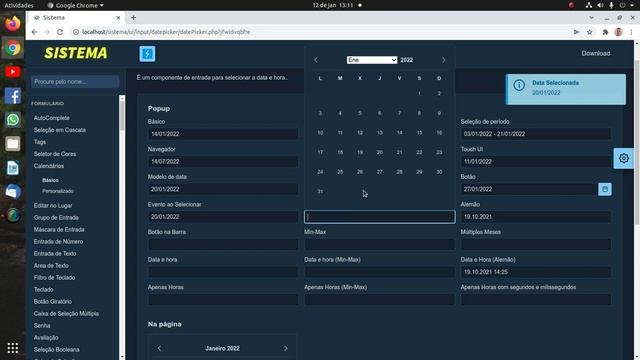Open the Atividades overview
Image resolution: width=640 pixels, height=360 pixels.
(19, 5)
